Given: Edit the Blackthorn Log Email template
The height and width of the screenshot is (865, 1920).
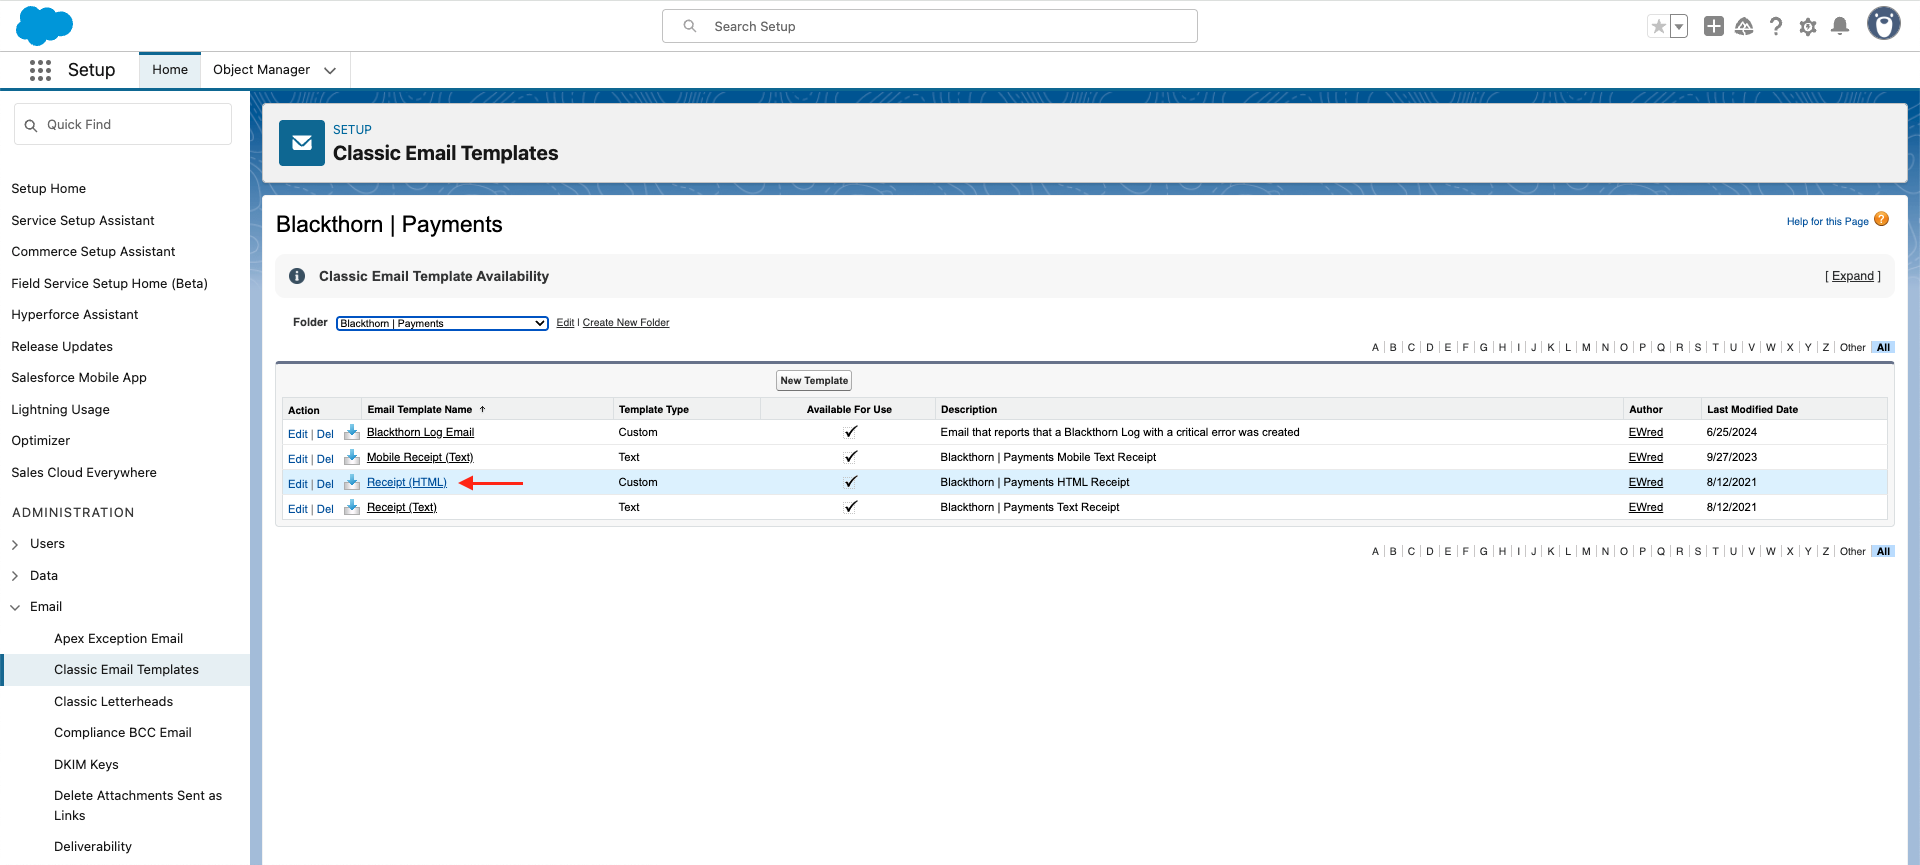Looking at the screenshot, I should (x=298, y=434).
